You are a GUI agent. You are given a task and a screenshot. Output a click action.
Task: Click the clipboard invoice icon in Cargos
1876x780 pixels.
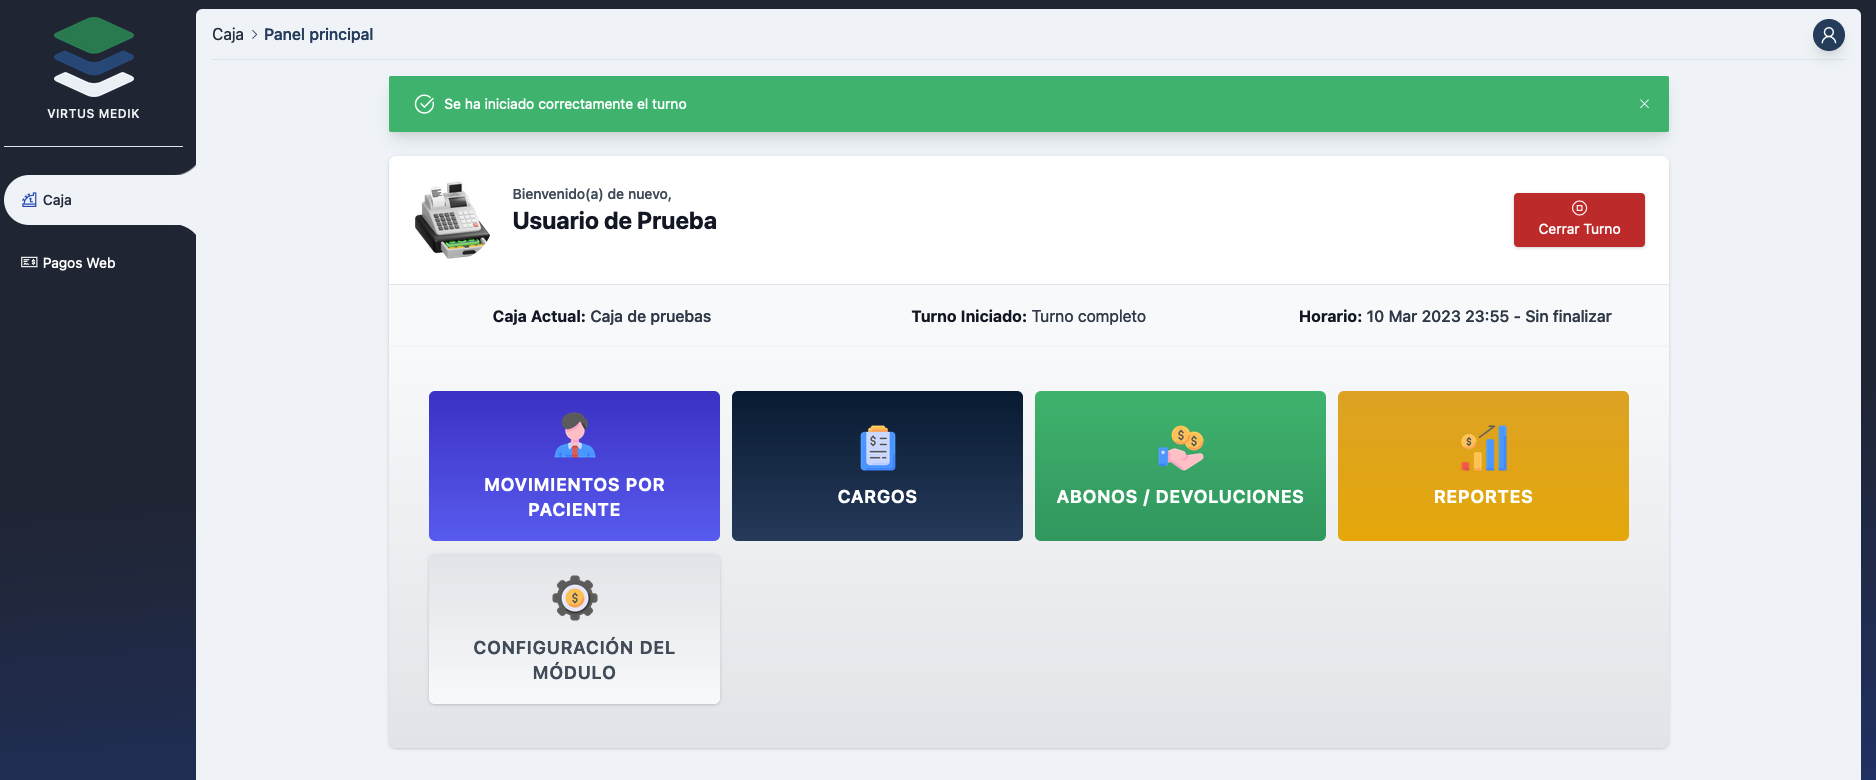[x=877, y=448]
